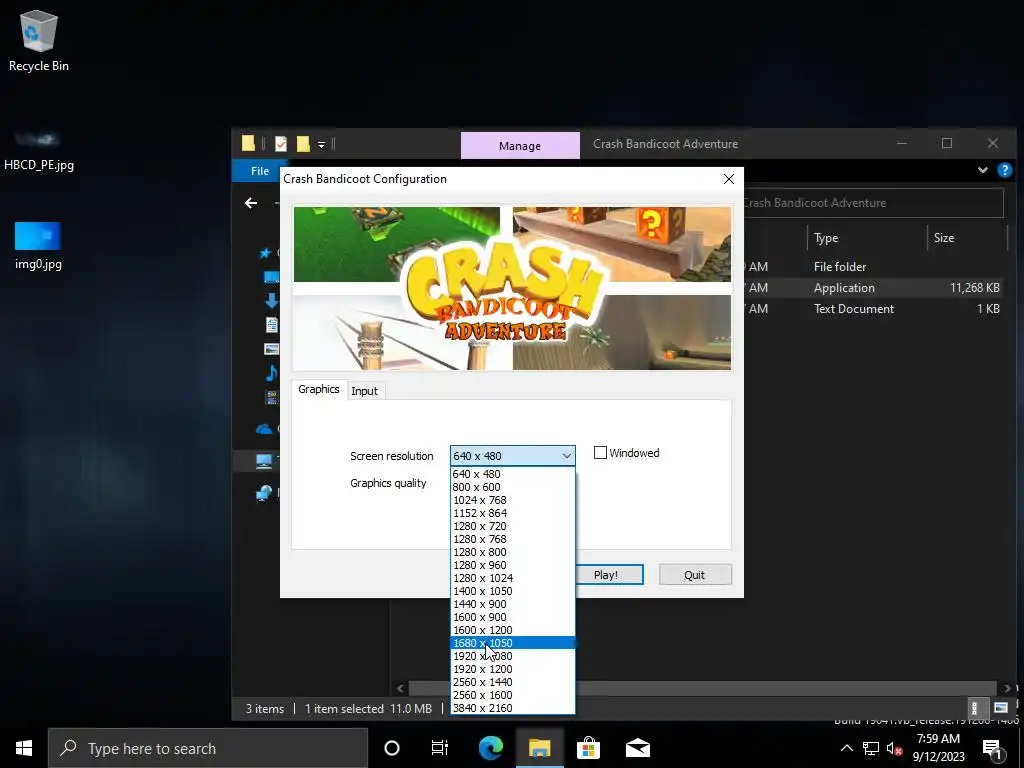1024x768 pixels.
Task: Close the Crash Bandicoot Configuration dialog
Action: coord(729,179)
